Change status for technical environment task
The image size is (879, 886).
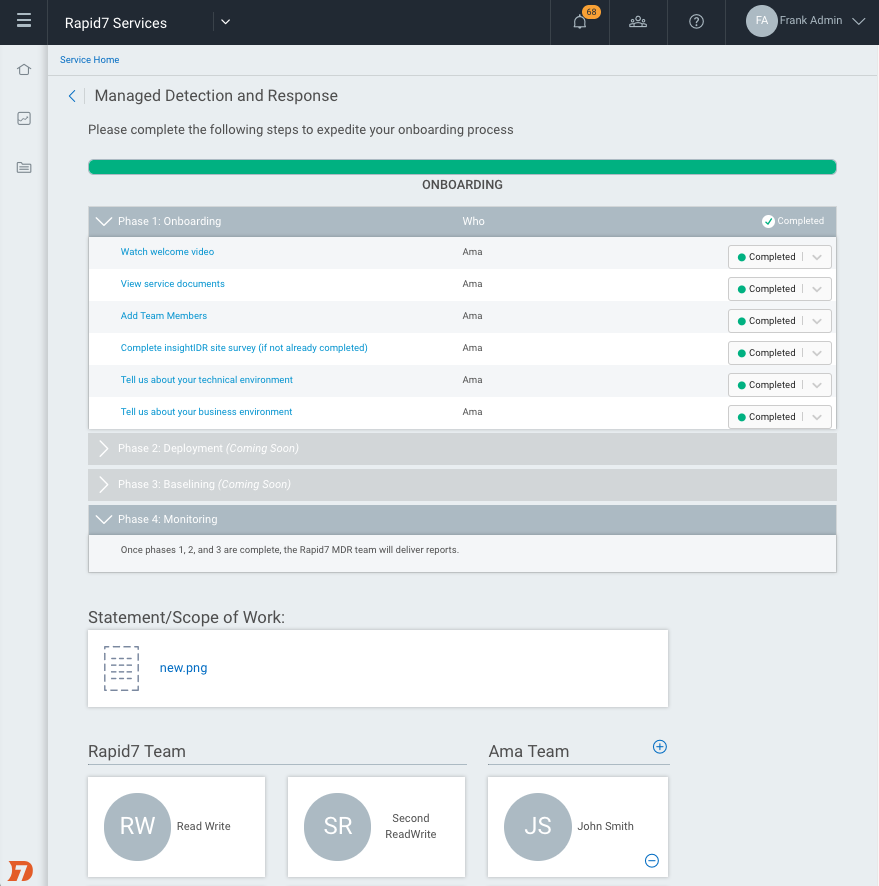(780, 385)
